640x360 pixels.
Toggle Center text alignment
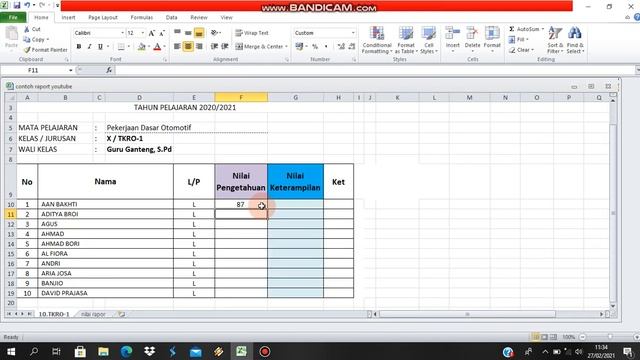point(188,47)
